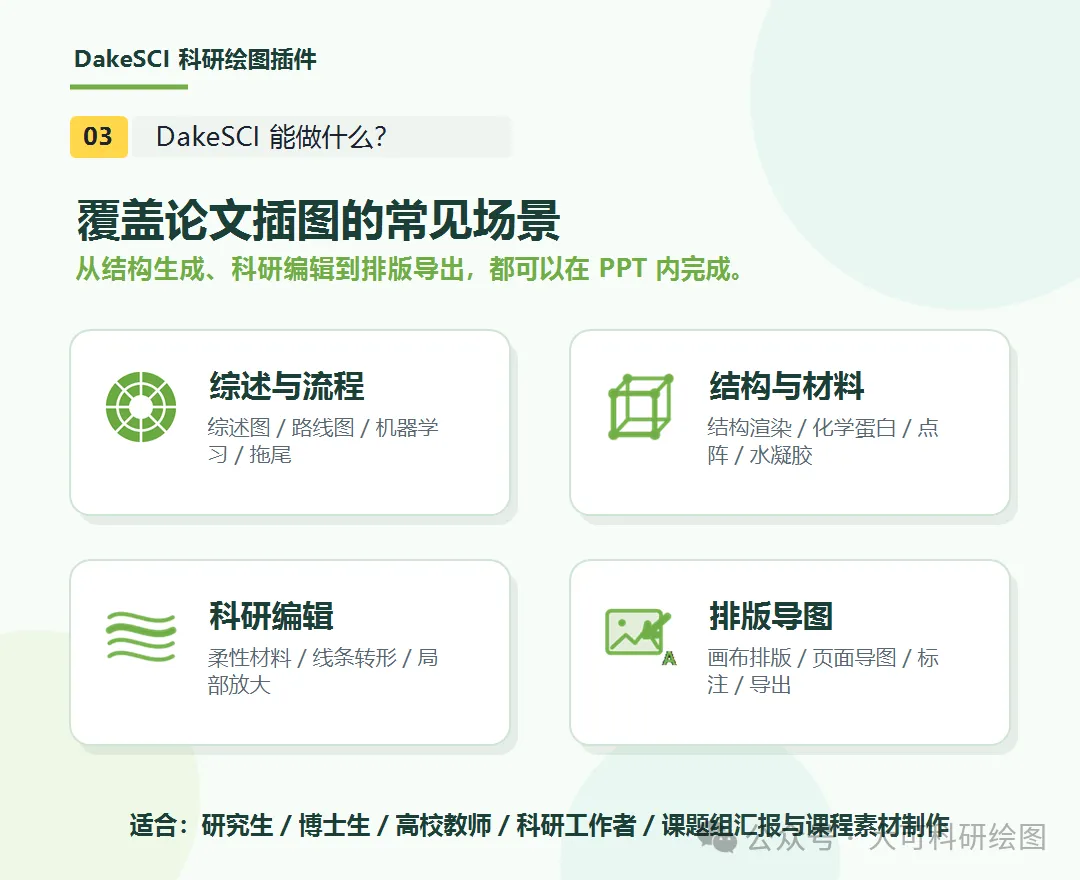
Task: Click the image layout export icon
Action: point(640,637)
